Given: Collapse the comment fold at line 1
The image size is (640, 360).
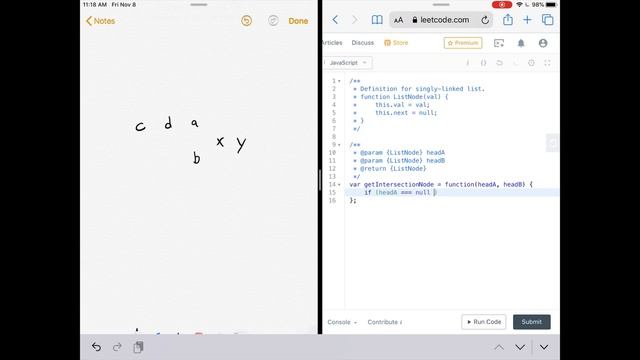Looking at the screenshot, I should tap(339, 81).
